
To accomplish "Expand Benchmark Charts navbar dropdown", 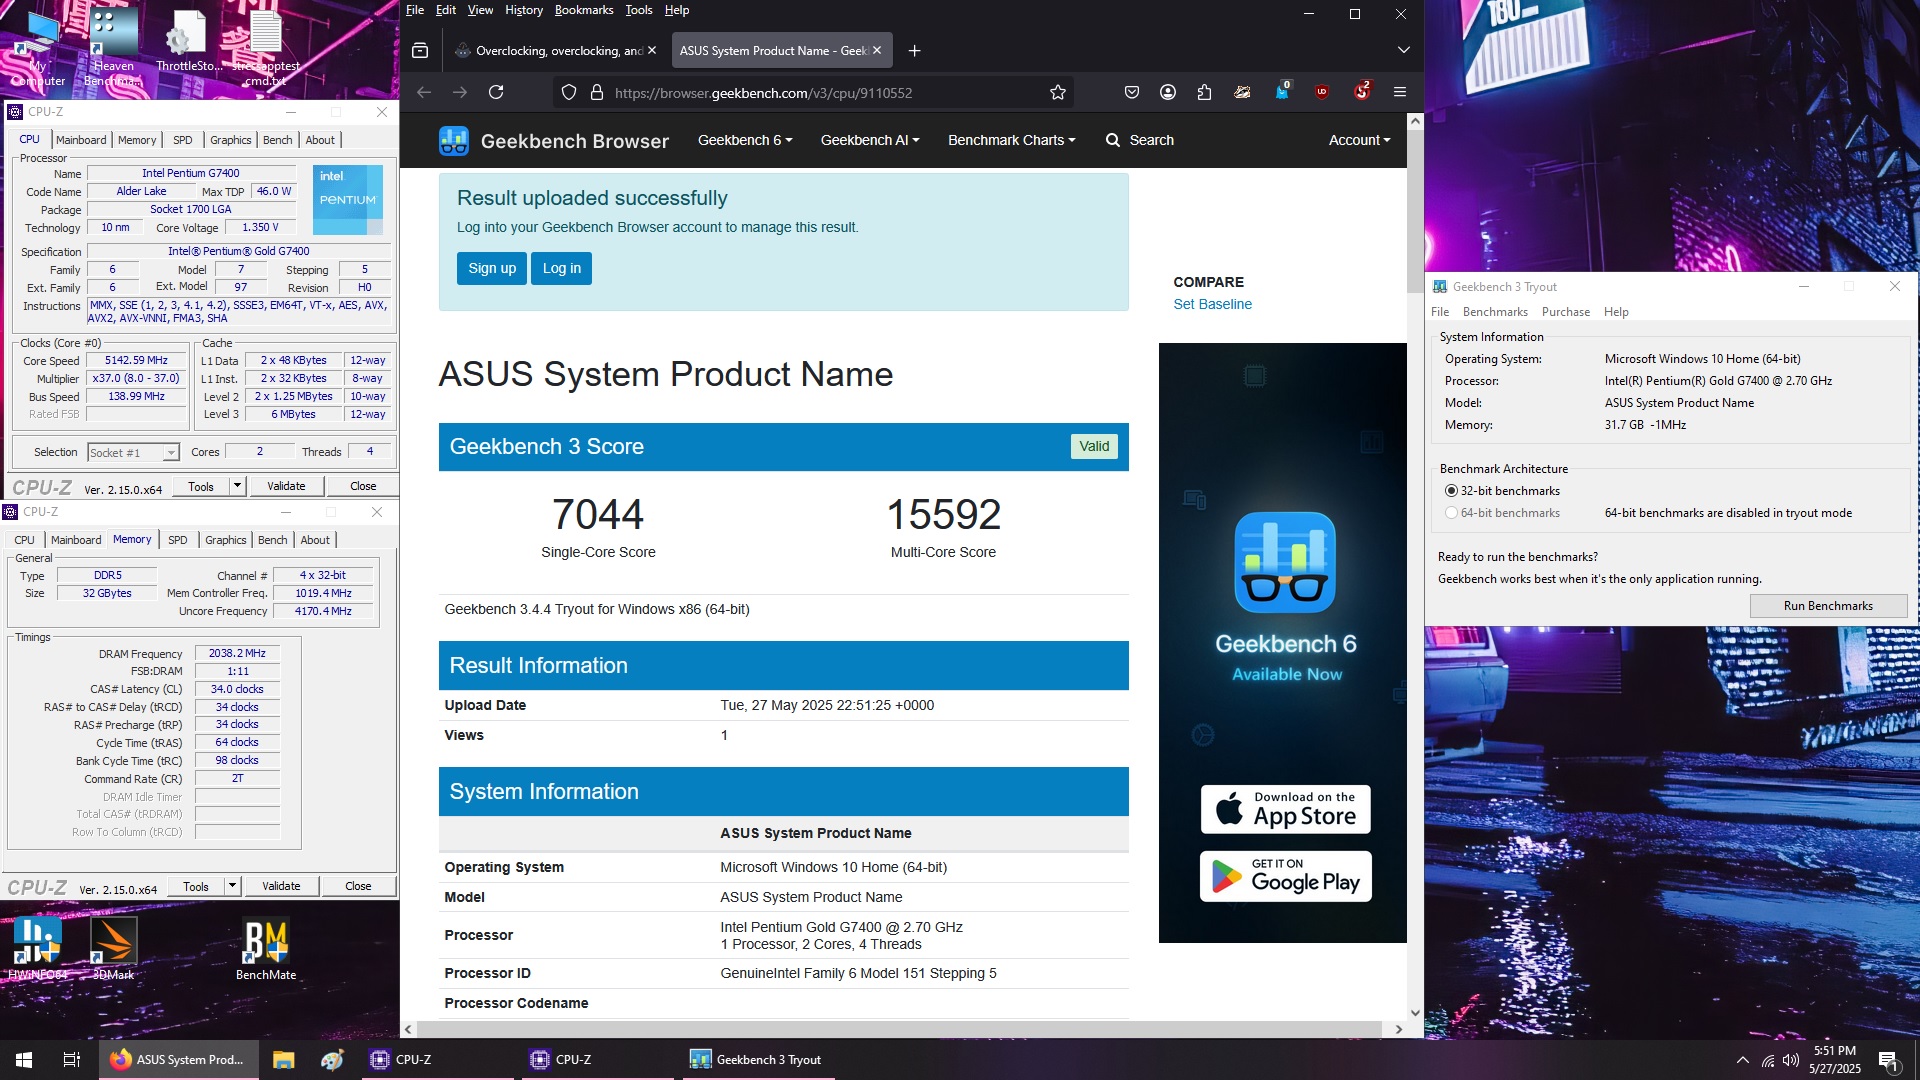I will point(1012,140).
